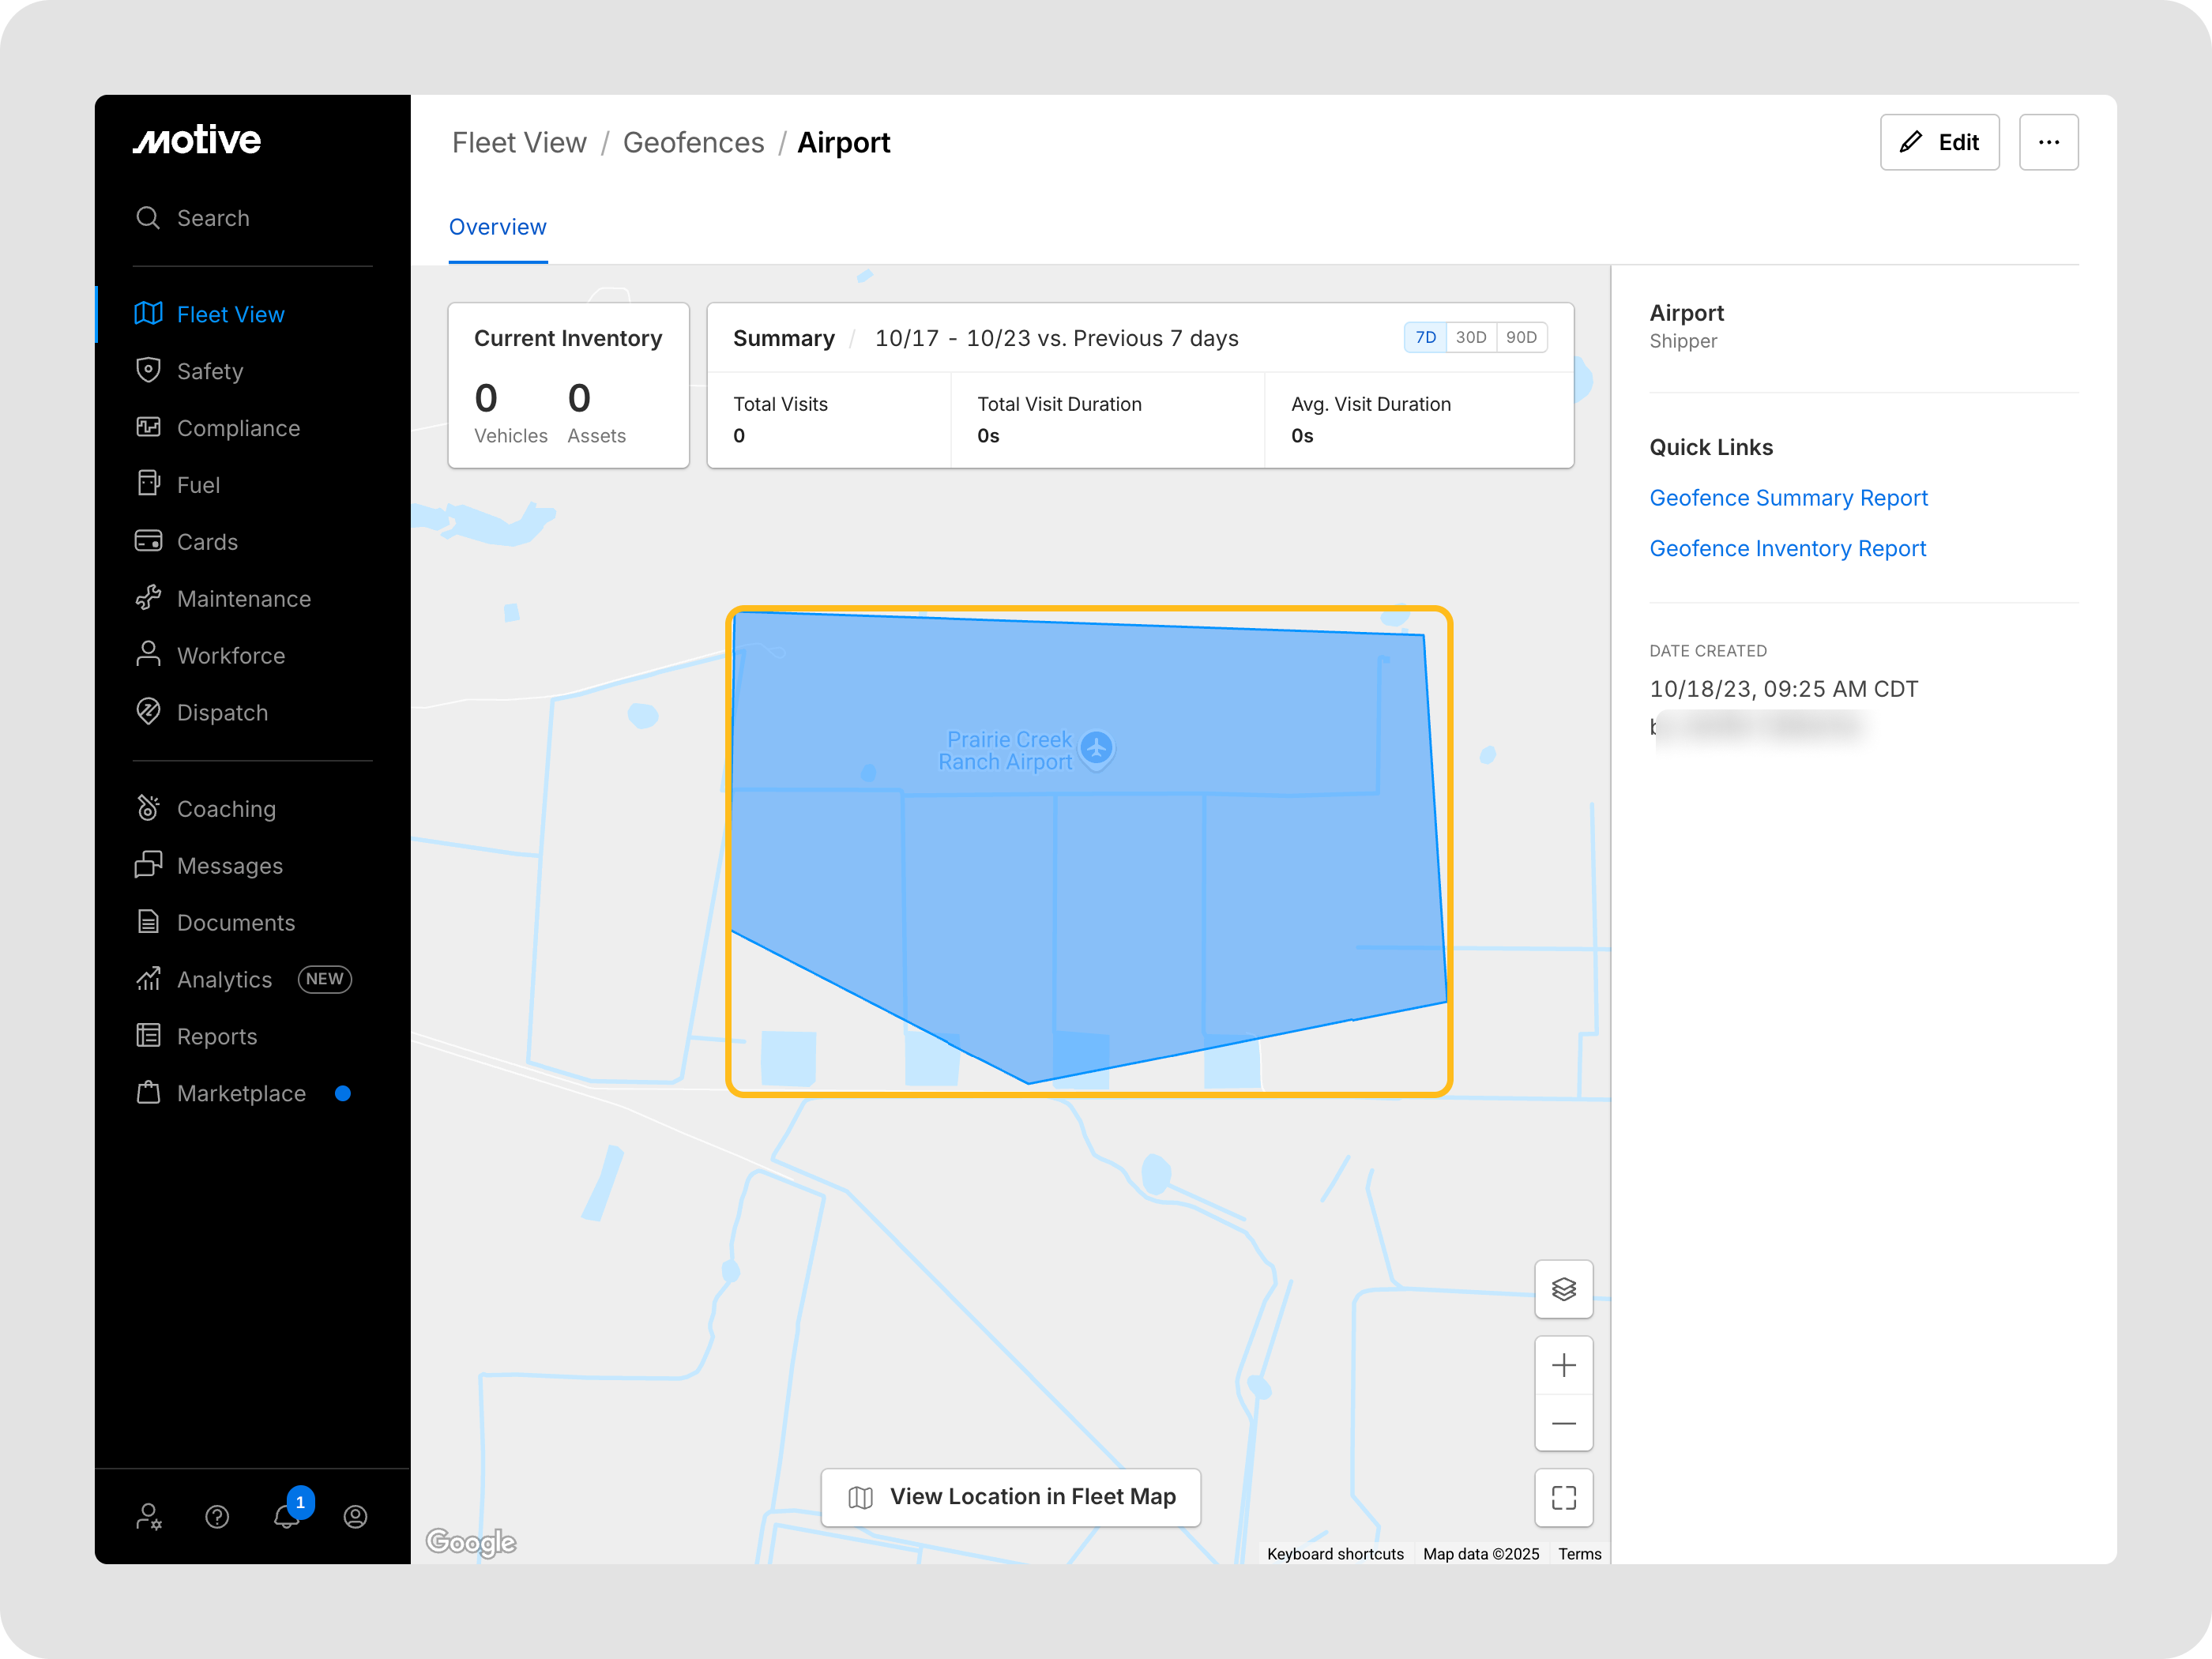Enter fullscreen map view

(1563, 1497)
